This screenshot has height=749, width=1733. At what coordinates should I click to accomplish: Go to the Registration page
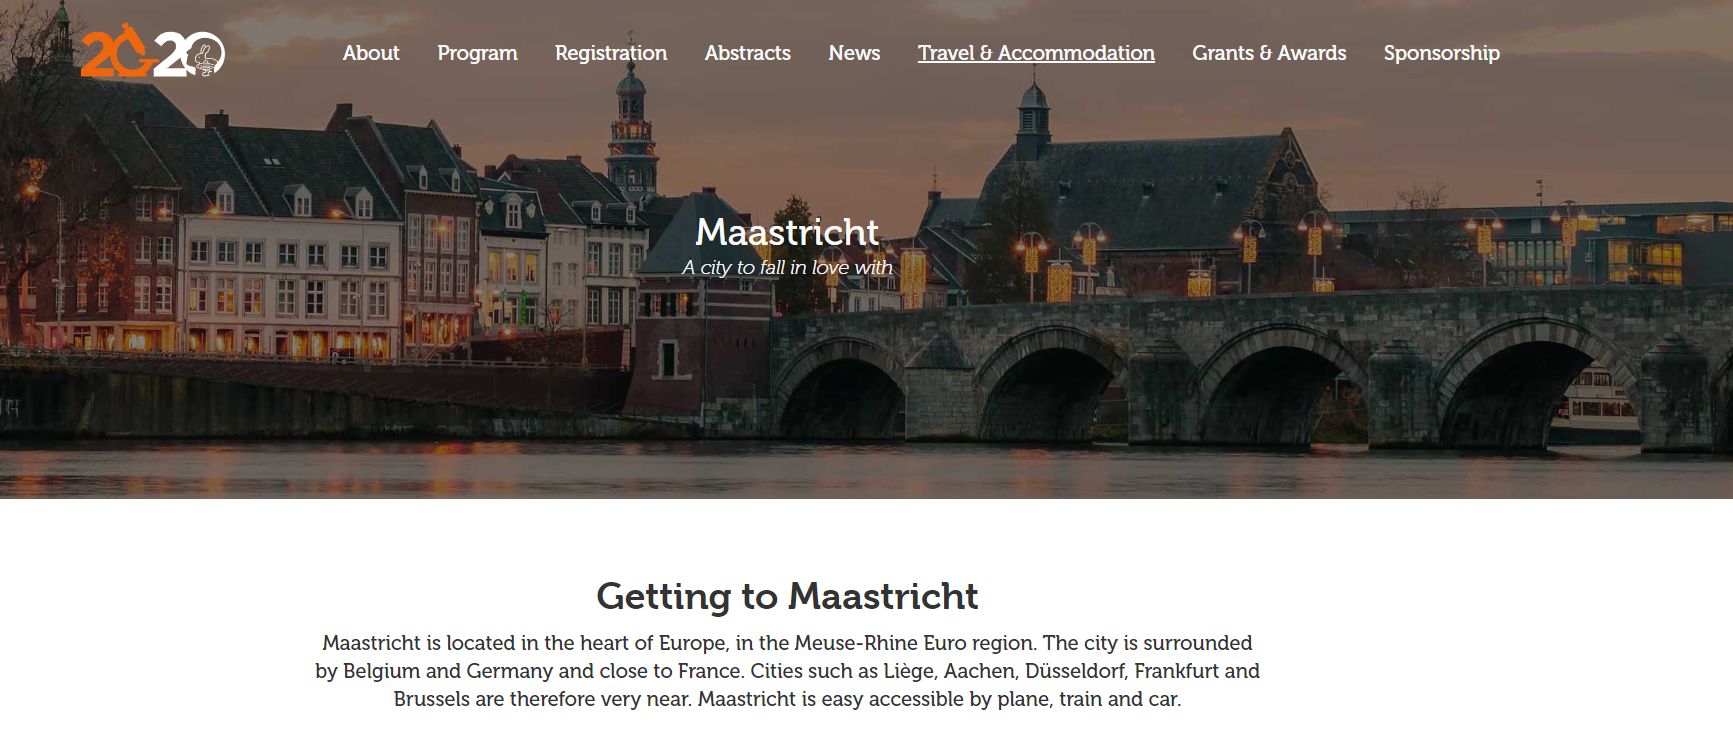coord(611,53)
